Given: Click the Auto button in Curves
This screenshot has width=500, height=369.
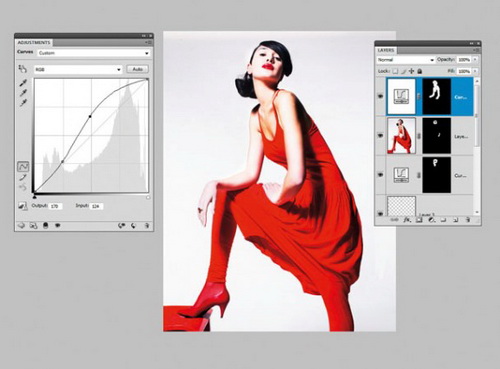Looking at the screenshot, I should tap(138, 69).
